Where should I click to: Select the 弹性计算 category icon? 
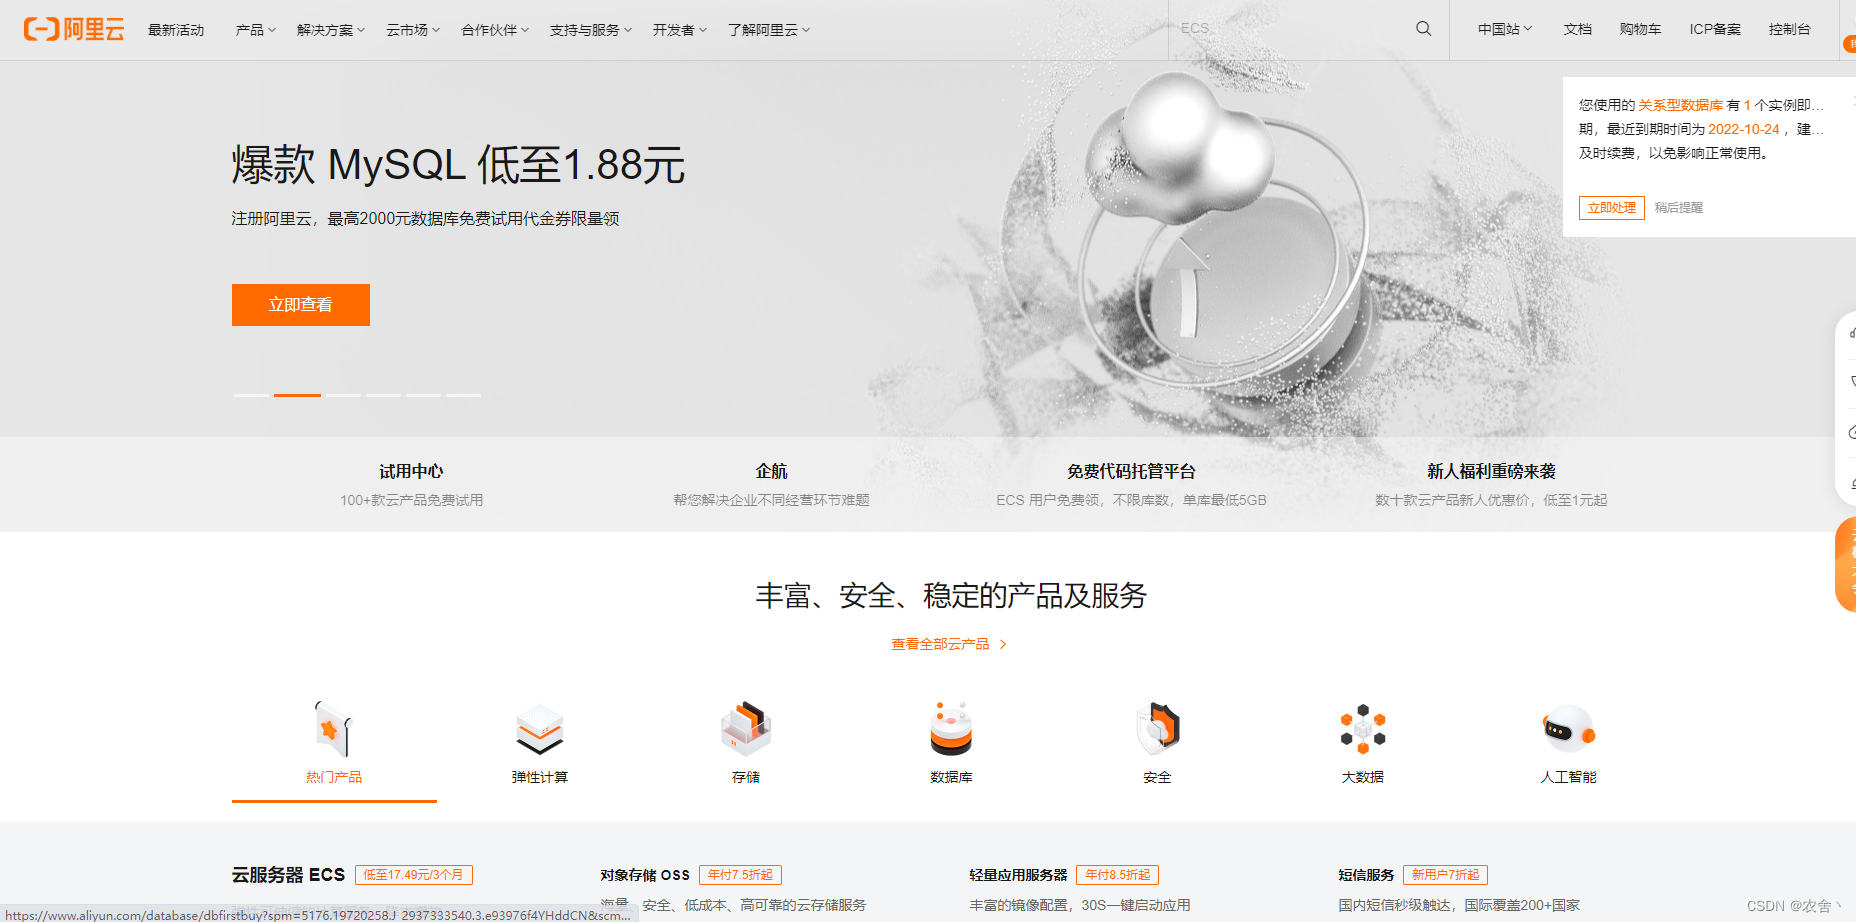[x=540, y=729]
